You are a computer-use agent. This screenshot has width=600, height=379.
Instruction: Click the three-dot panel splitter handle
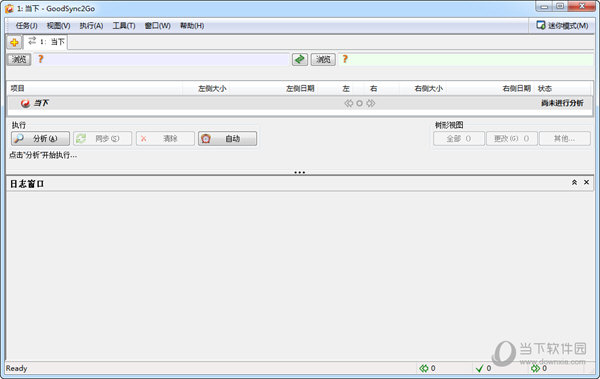coord(300,172)
